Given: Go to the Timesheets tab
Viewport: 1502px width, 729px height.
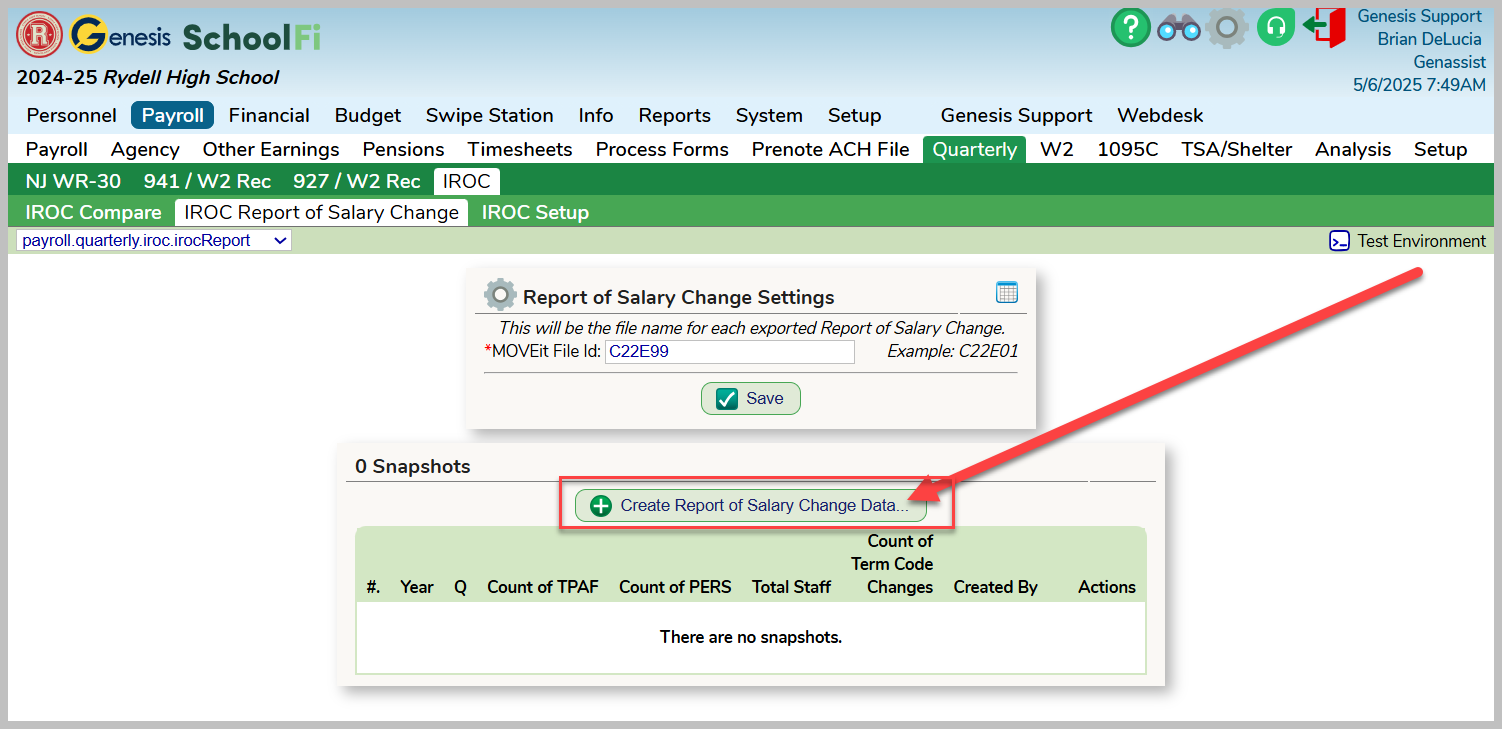Looking at the screenshot, I should tap(520, 150).
